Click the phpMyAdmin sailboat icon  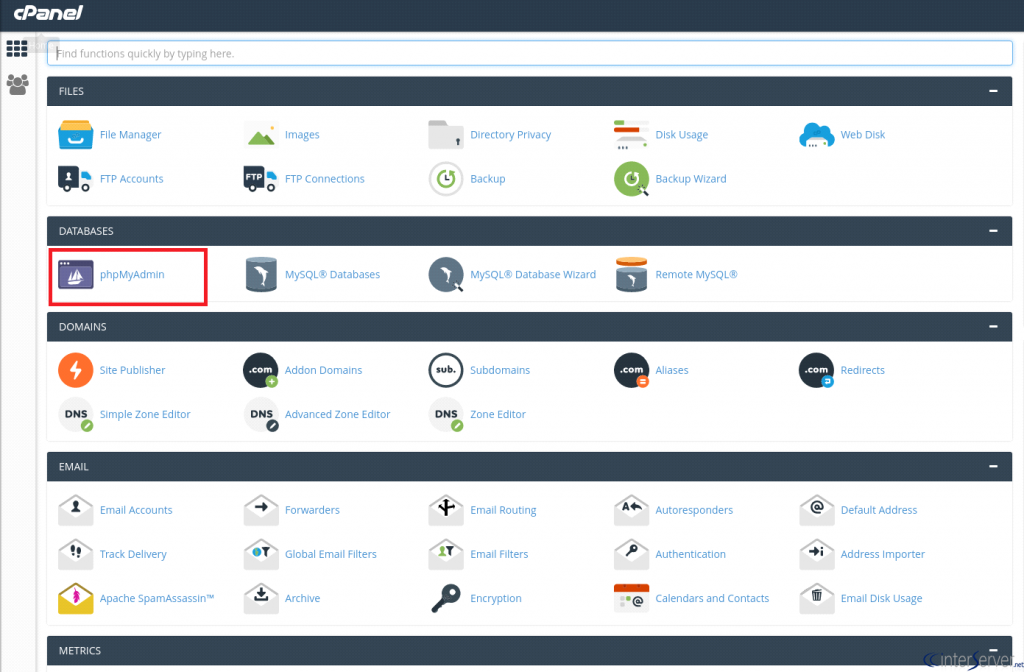[x=76, y=274]
